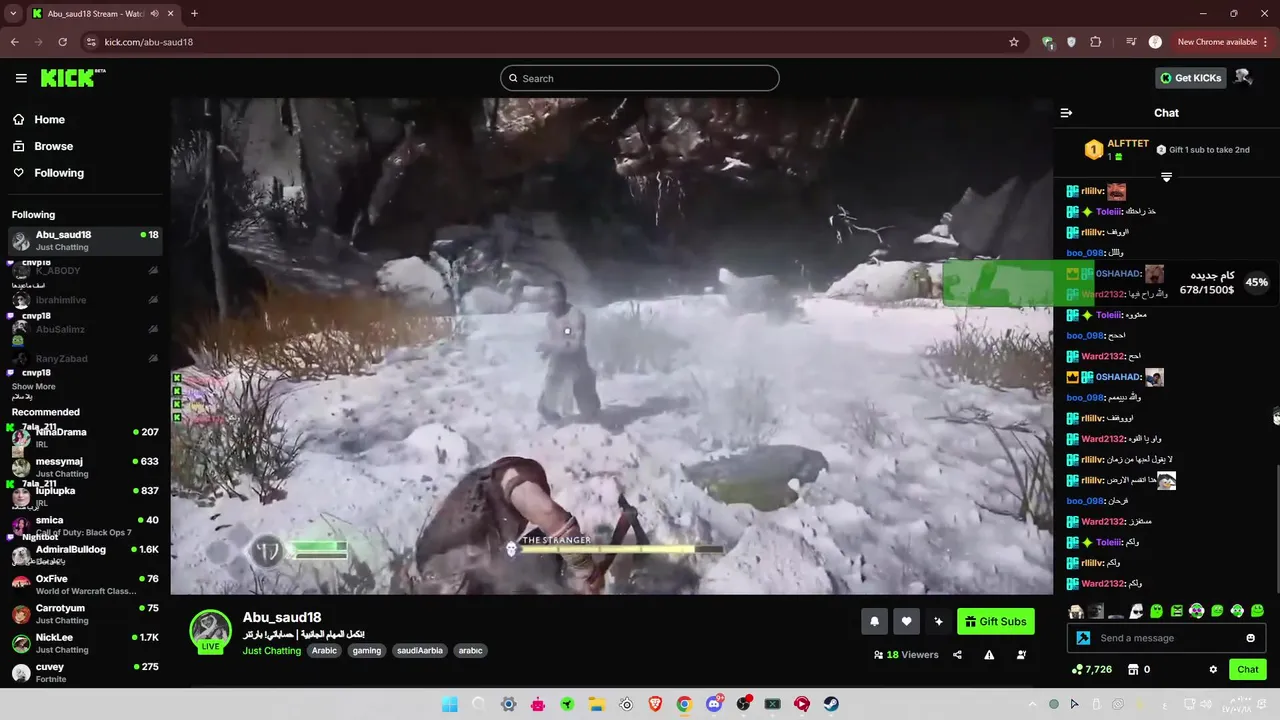
Task: Click the KICK logo
Action: point(73,78)
